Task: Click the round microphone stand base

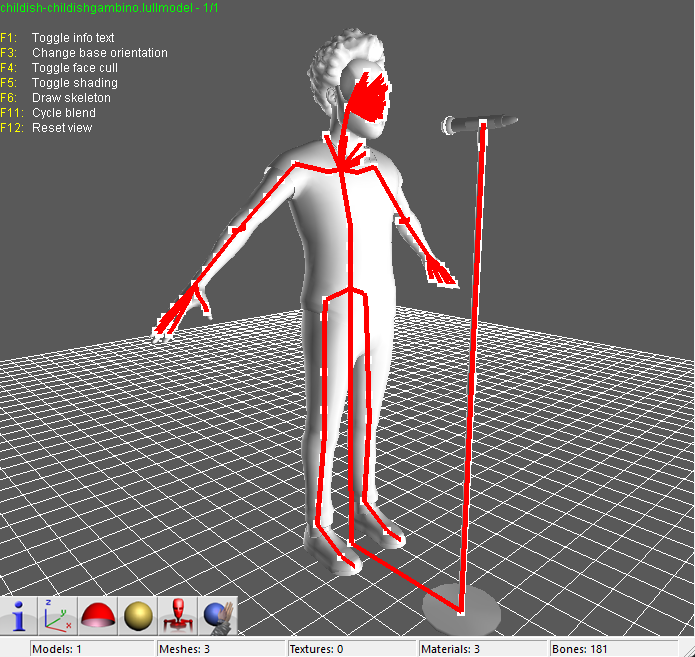Action: click(x=461, y=610)
